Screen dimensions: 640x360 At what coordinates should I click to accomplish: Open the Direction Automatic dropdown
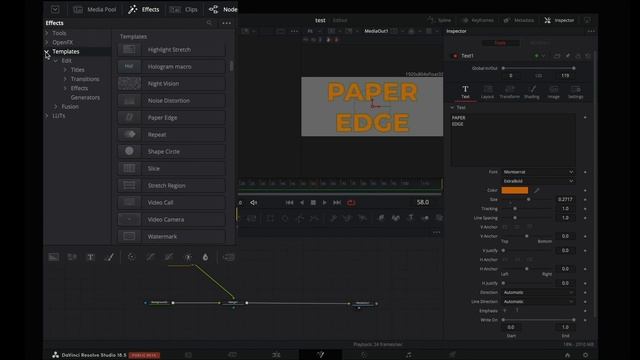[x=538, y=292]
